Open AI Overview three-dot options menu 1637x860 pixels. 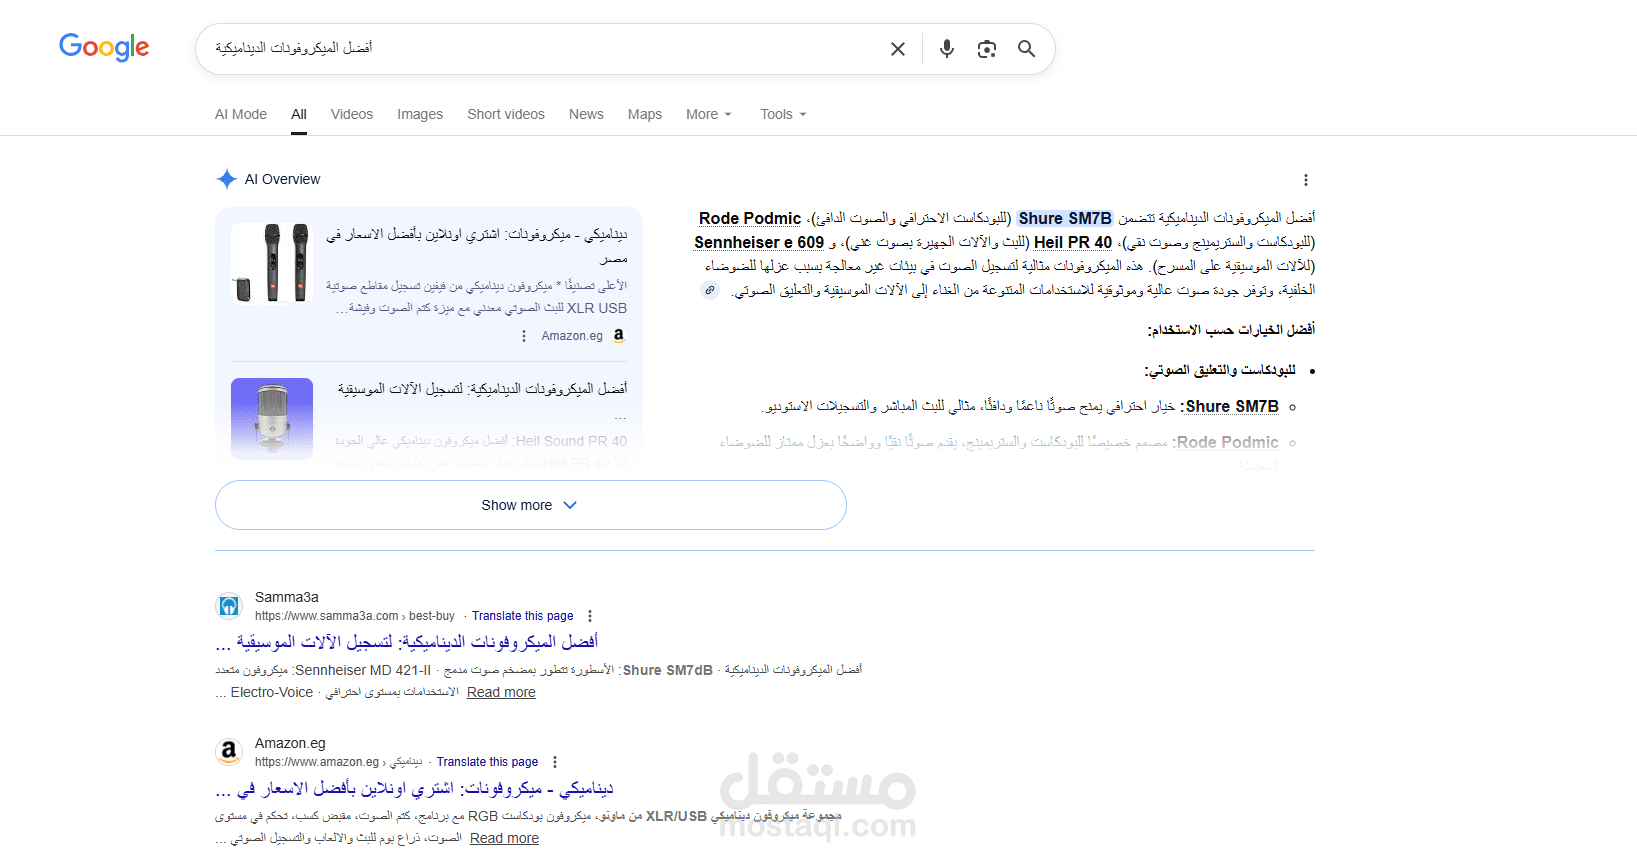(1305, 180)
